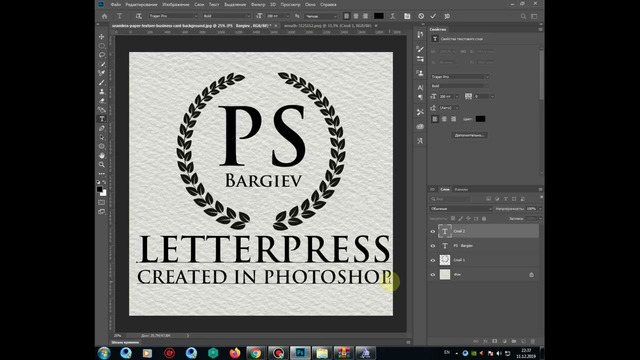The width and height of the screenshot is (640, 360).
Task: Switch to the second document tab
Action: pyautogui.click(x=328, y=26)
